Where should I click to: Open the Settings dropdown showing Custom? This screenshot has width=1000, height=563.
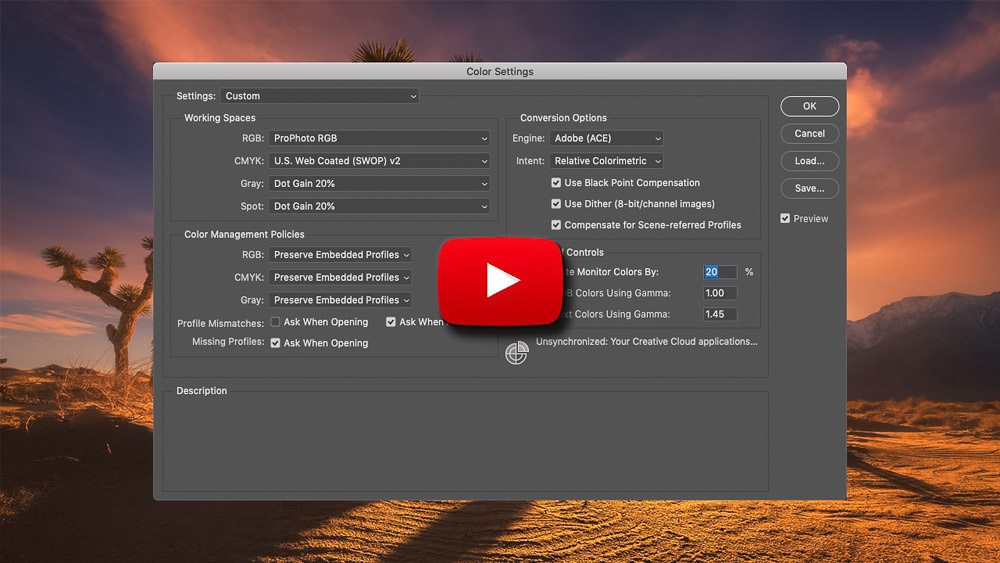(x=320, y=96)
